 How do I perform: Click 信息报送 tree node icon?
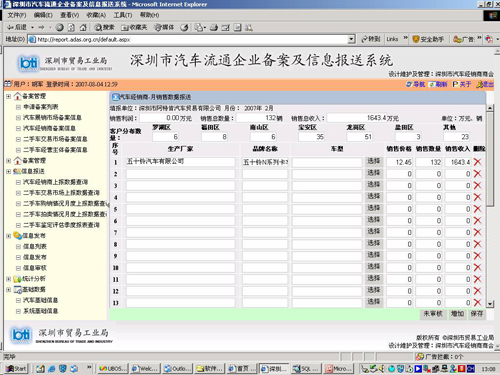coord(17,171)
